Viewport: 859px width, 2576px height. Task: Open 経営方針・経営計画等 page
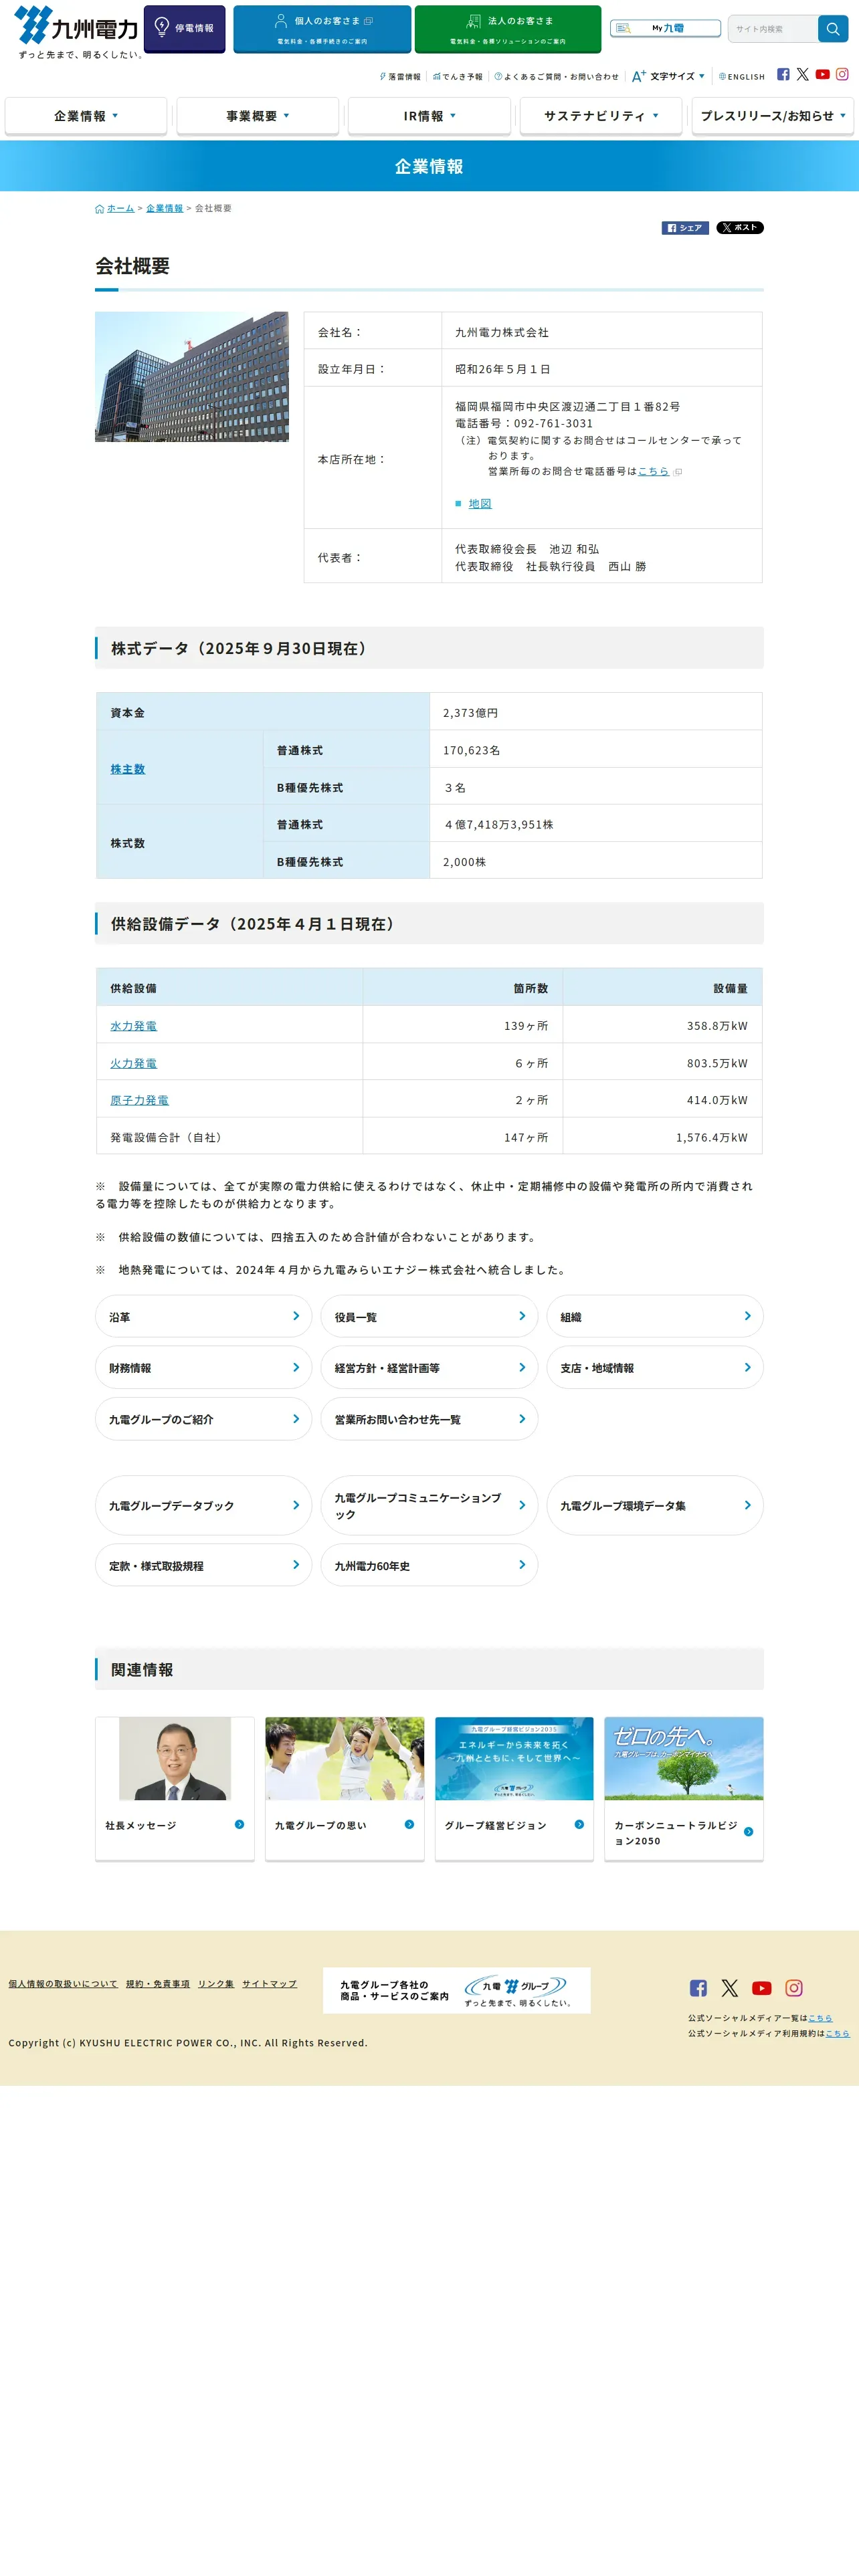click(x=429, y=1368)
